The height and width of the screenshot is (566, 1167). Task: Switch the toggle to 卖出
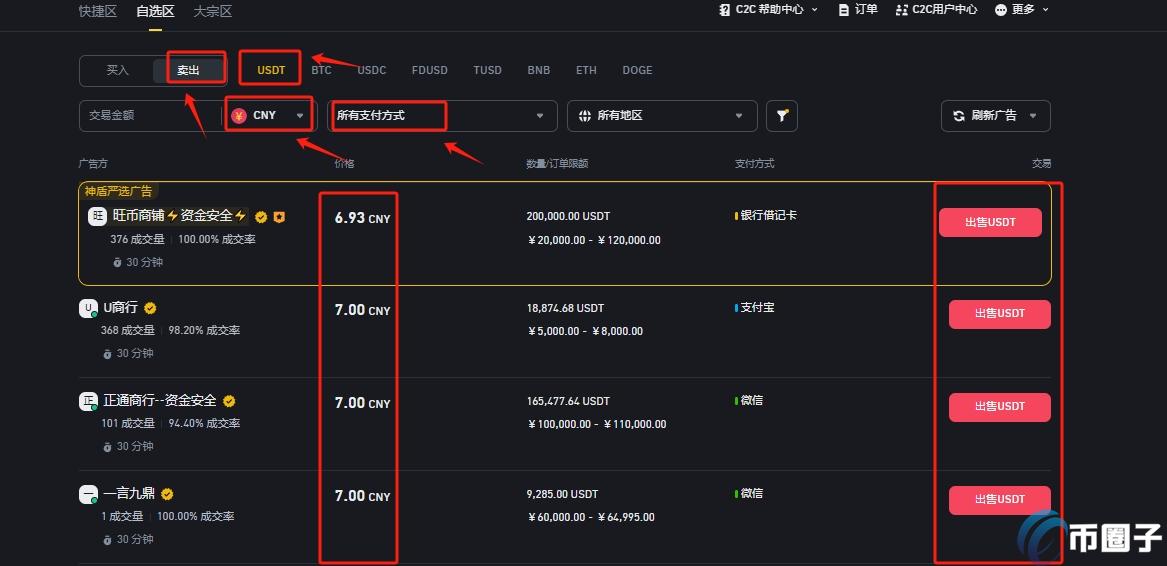[188, 71]
